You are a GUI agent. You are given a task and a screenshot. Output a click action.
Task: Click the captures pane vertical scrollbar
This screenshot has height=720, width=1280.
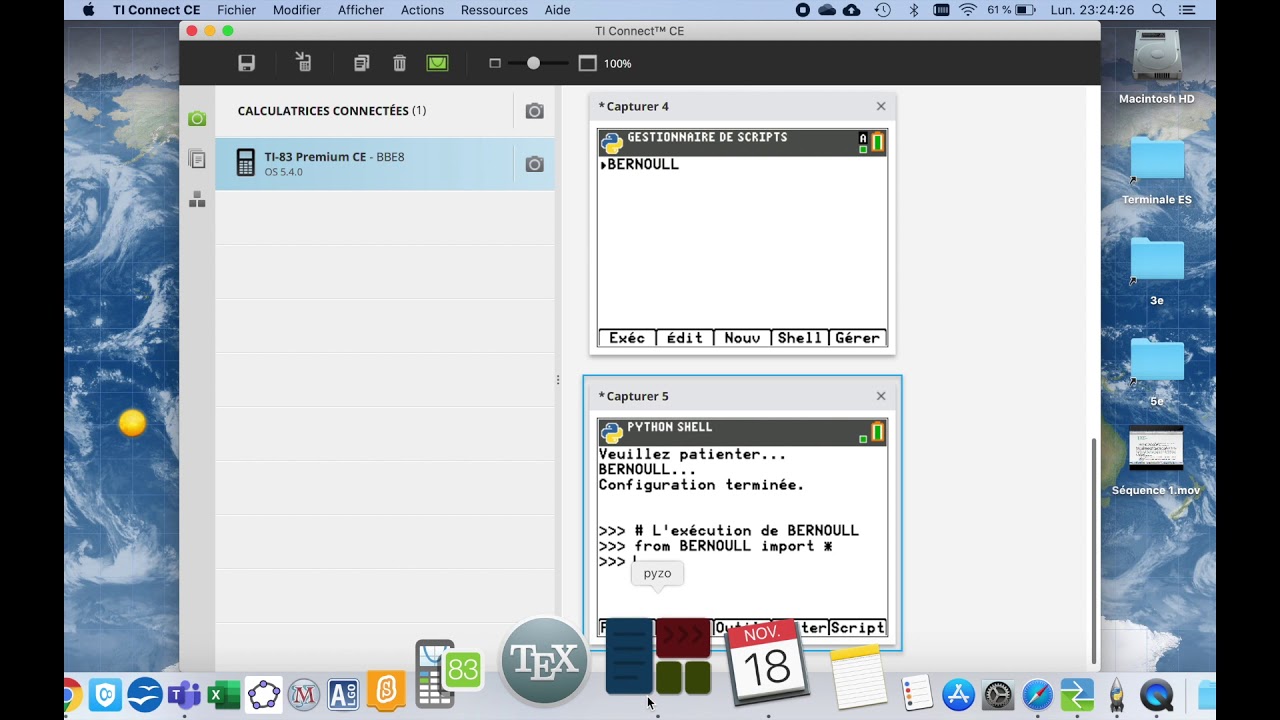(x=1095, y=550)
